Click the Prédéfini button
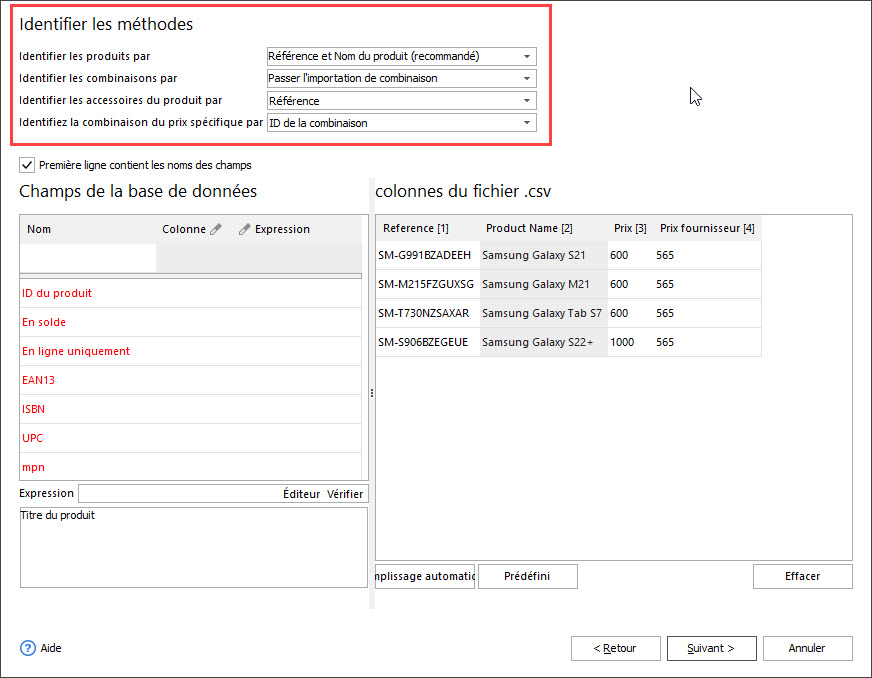This screenshot has width=872, height=678. pos(527,576)
